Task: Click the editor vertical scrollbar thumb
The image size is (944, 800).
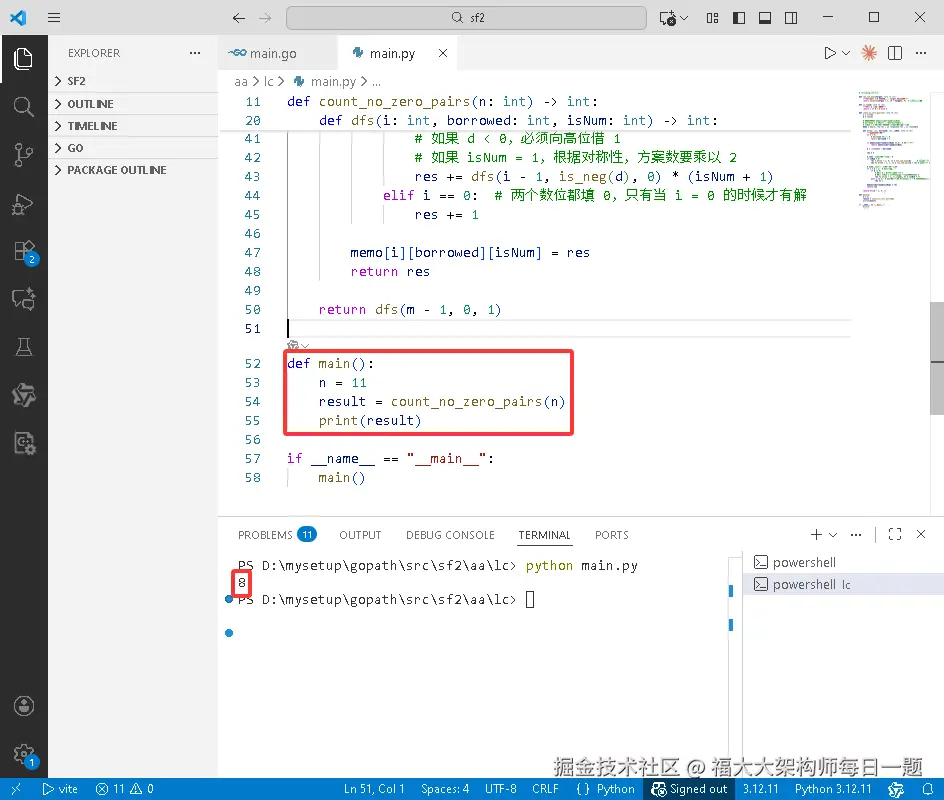Action: (937, 358)
